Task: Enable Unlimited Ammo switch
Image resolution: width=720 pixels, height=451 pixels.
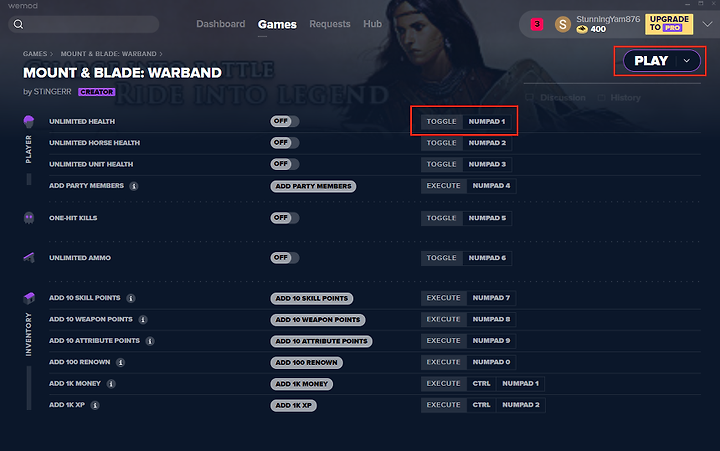Action: [x=284, y=258]
